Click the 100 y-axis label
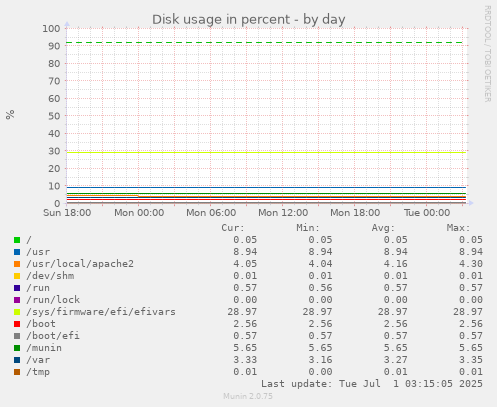The image size is (497, 407). point(51,28)
